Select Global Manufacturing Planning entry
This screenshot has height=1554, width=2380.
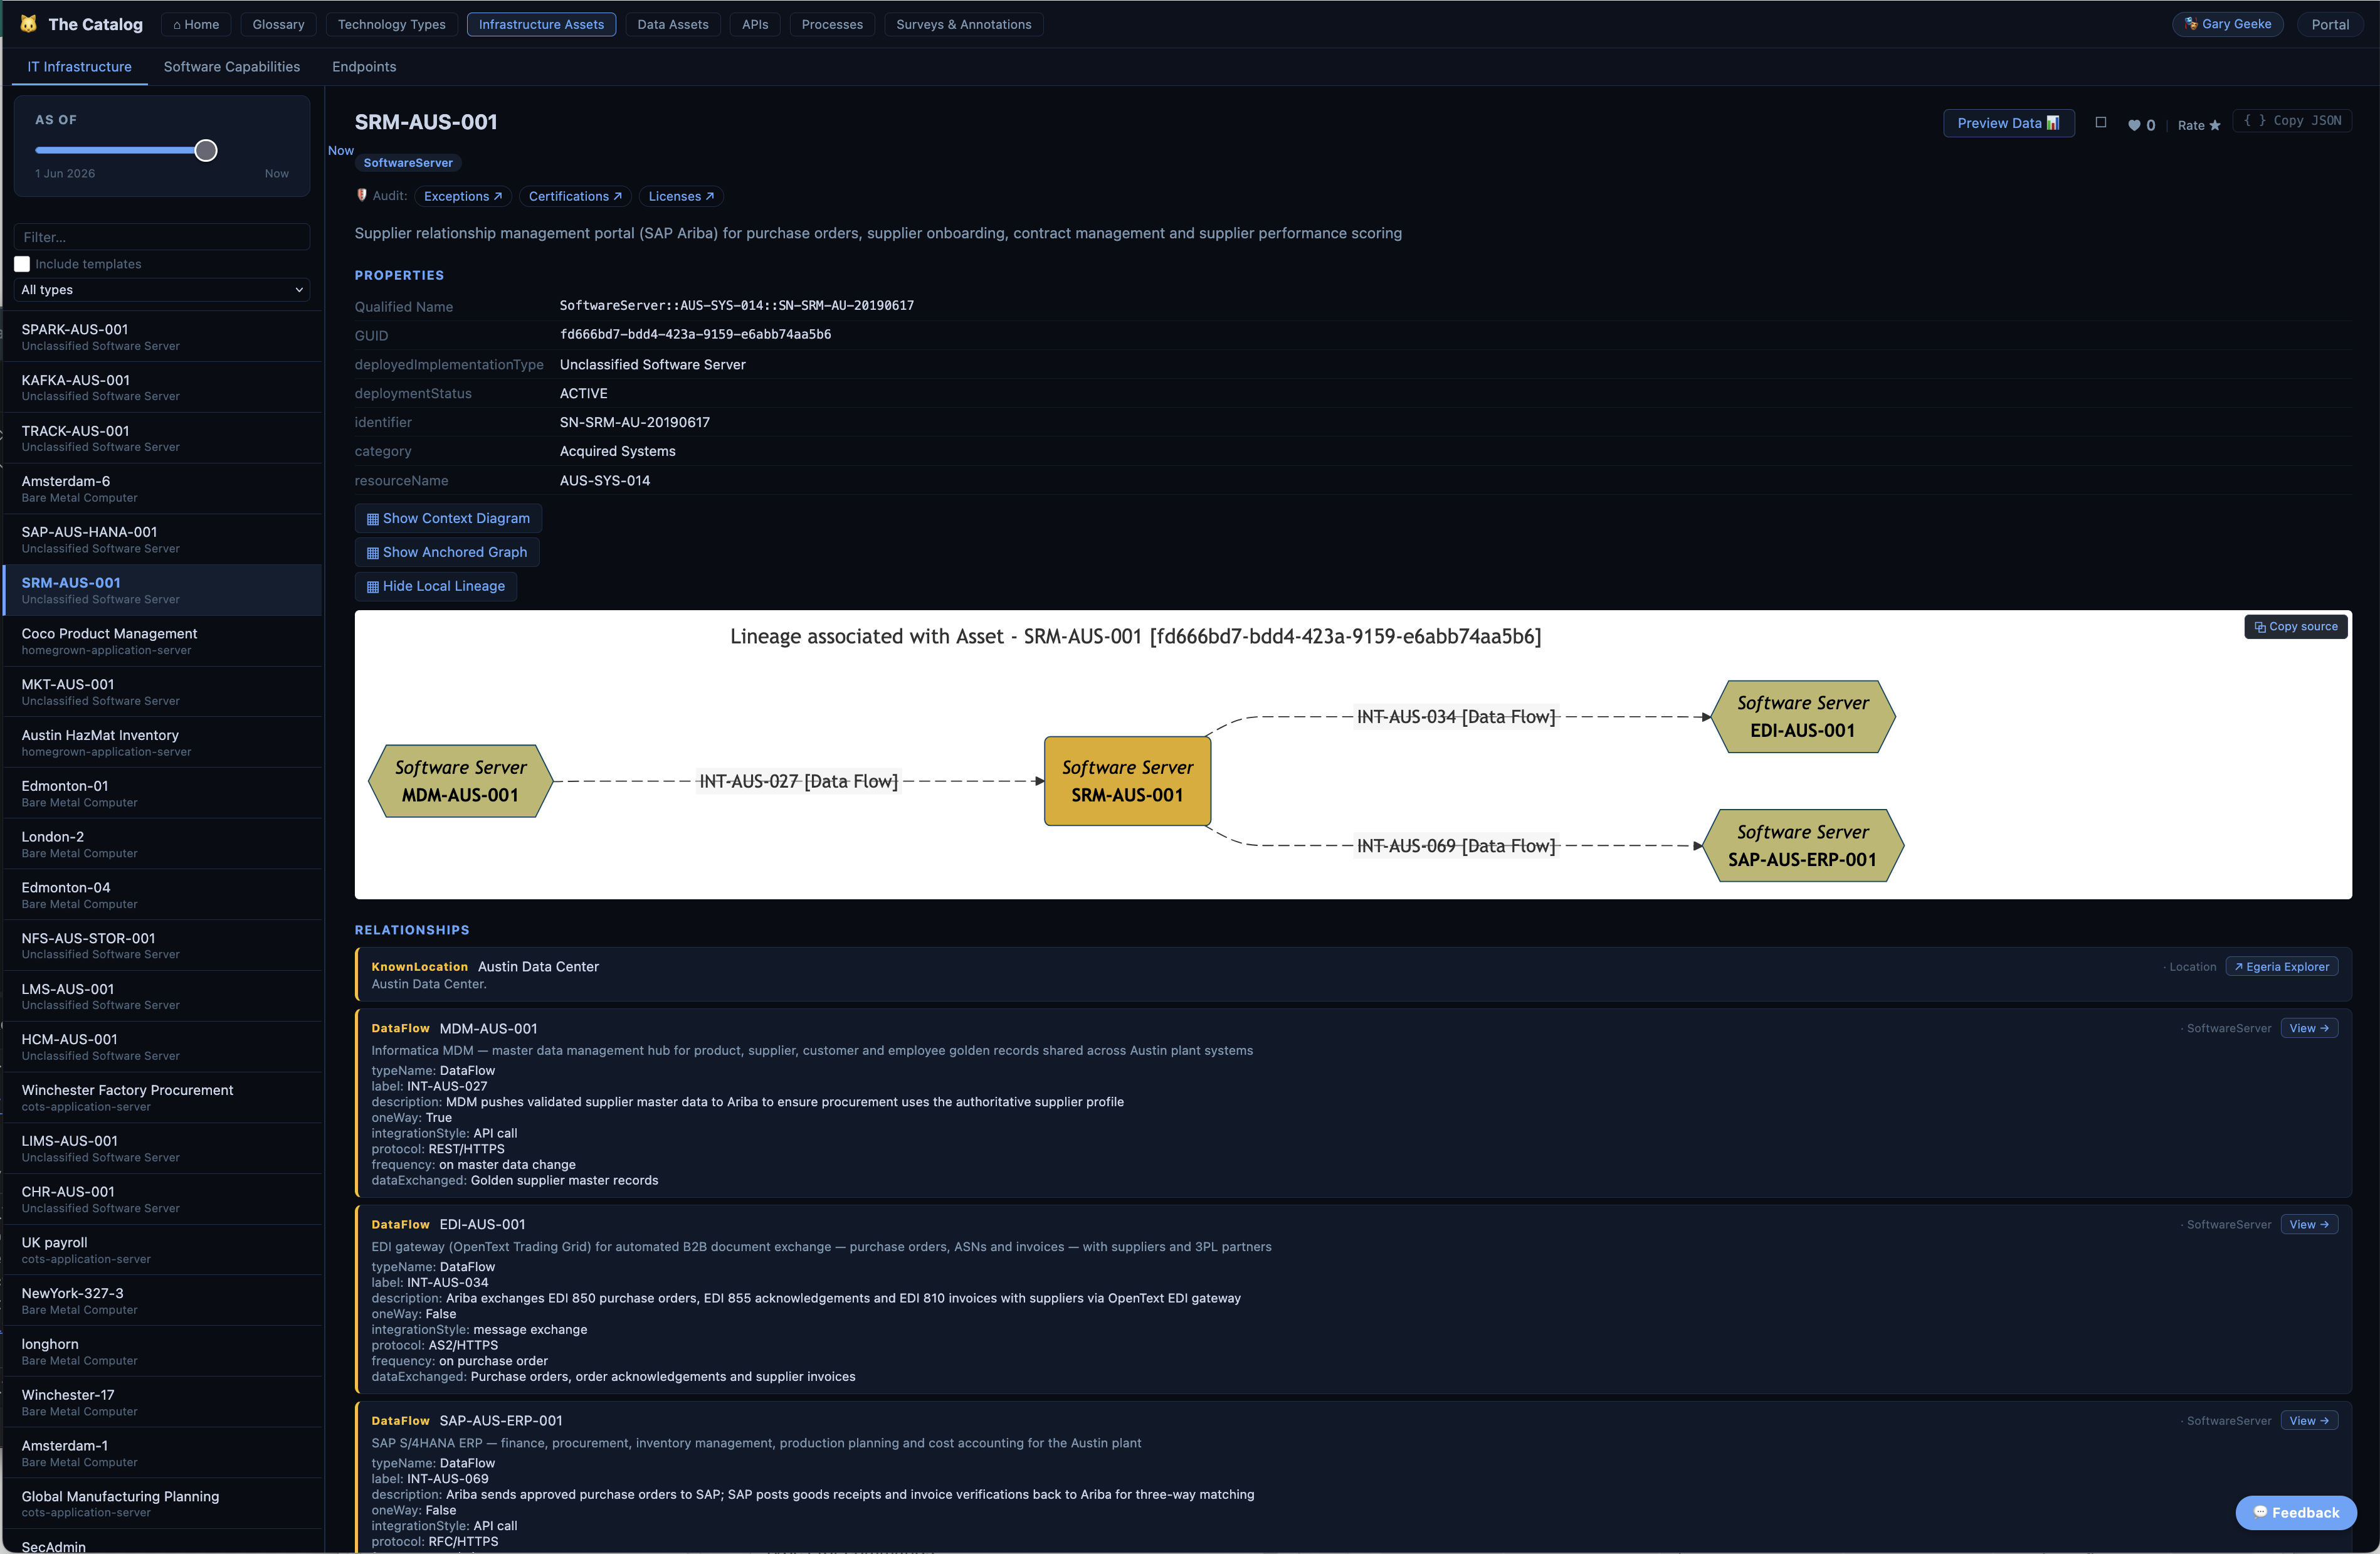[162, 1504]
